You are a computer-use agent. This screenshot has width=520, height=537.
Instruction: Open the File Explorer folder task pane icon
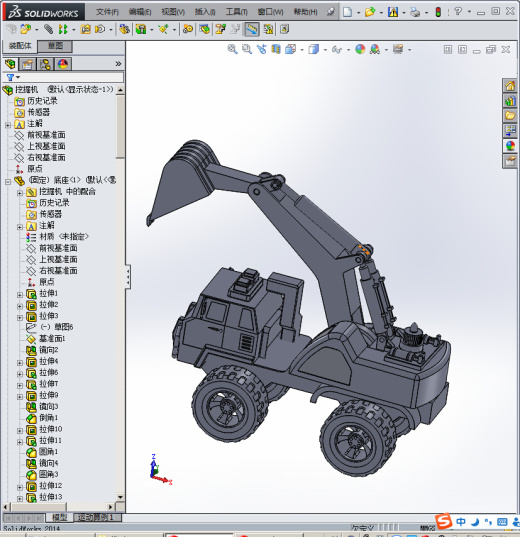pos(510,116)
